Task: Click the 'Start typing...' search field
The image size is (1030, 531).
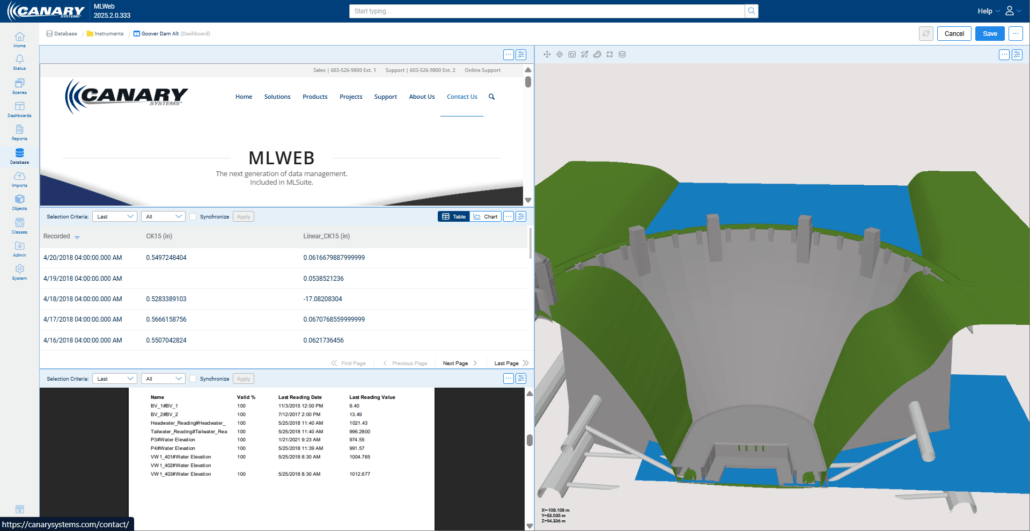Action: point(546,11)
